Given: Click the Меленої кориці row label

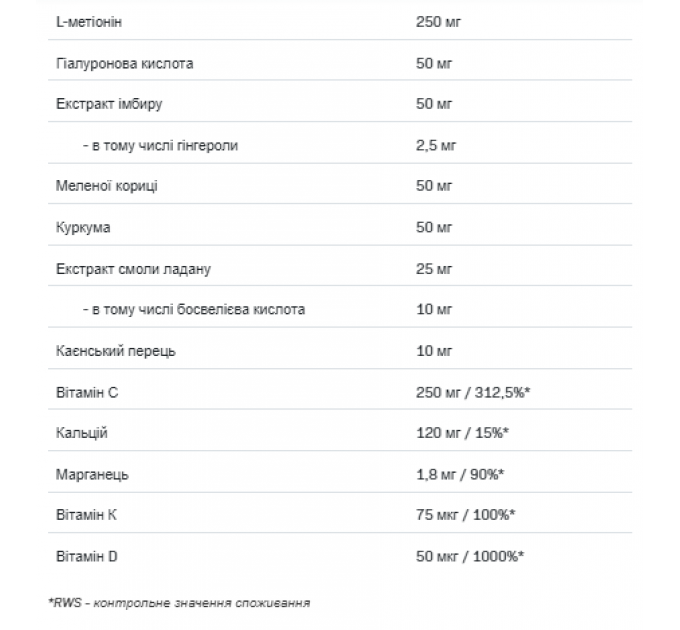Looking at the screenshot, I should click(x=107, y=186).
